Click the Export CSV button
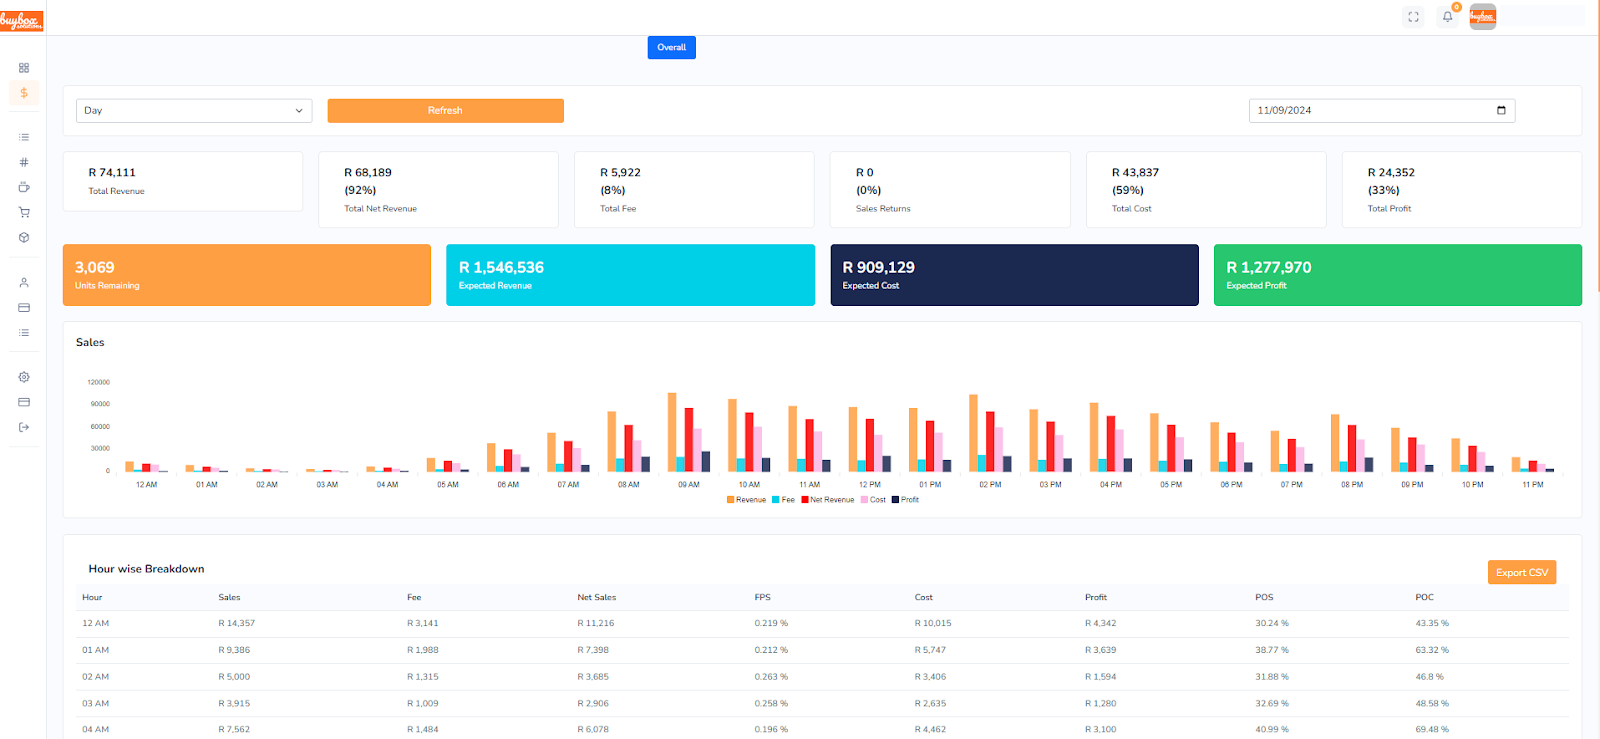The height and width of the screenshot is (739, 1600). coord(1522,572)
